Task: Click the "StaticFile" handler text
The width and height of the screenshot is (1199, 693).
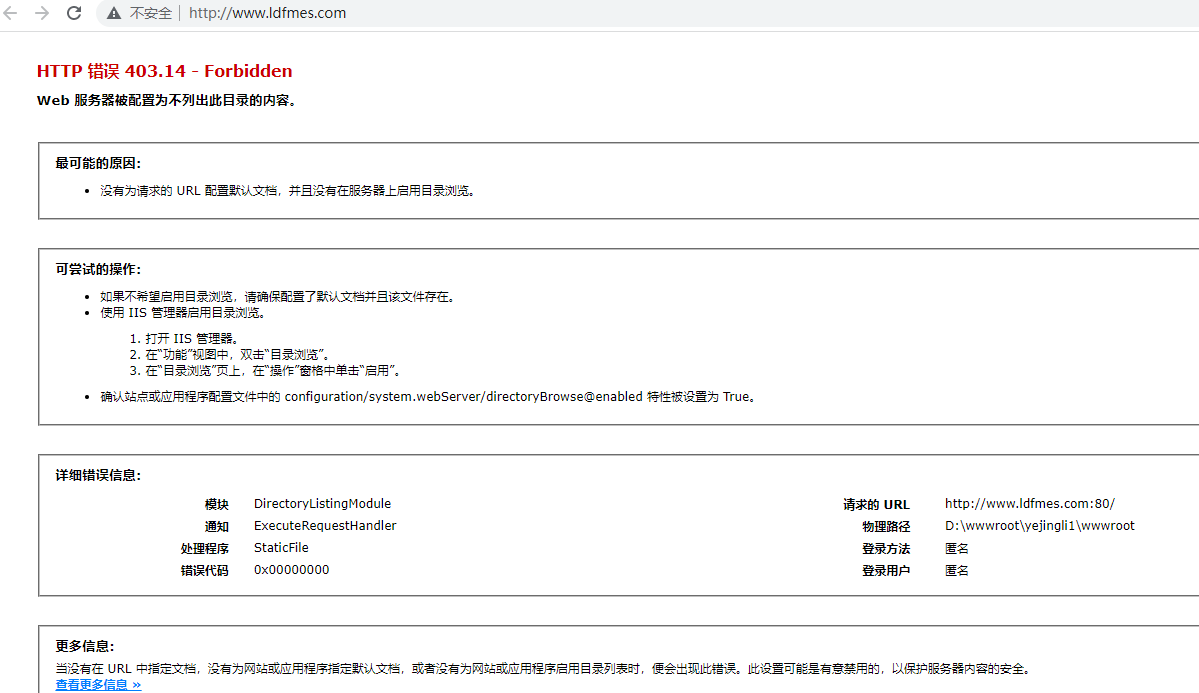Action: click(280, 548)
